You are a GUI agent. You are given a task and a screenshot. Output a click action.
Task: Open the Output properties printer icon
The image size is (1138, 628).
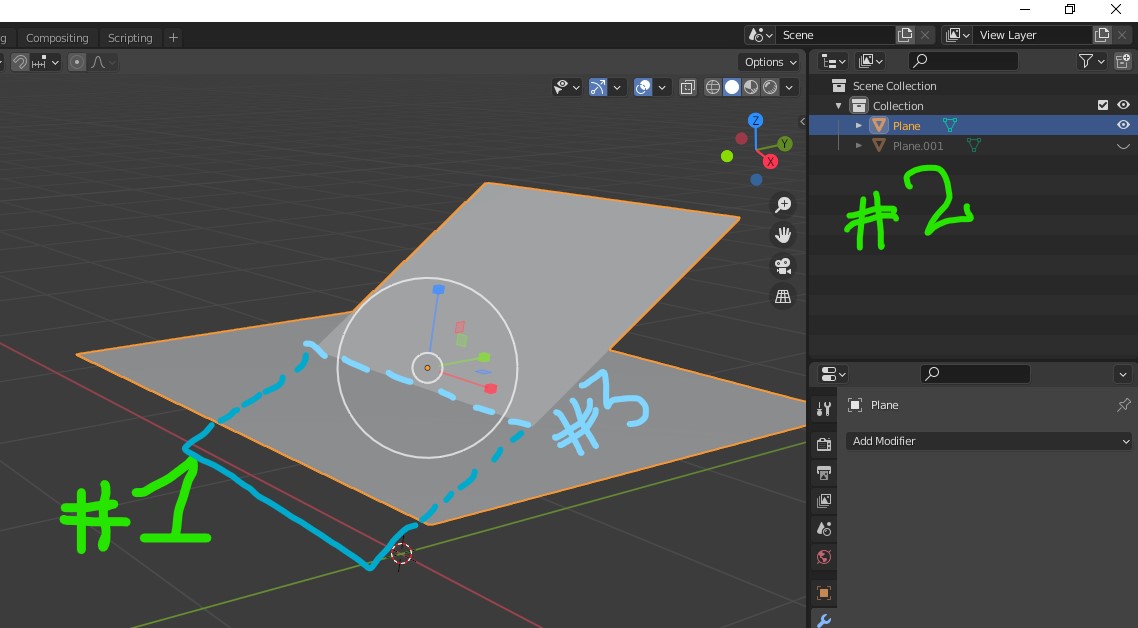click(x=824, y=472)
